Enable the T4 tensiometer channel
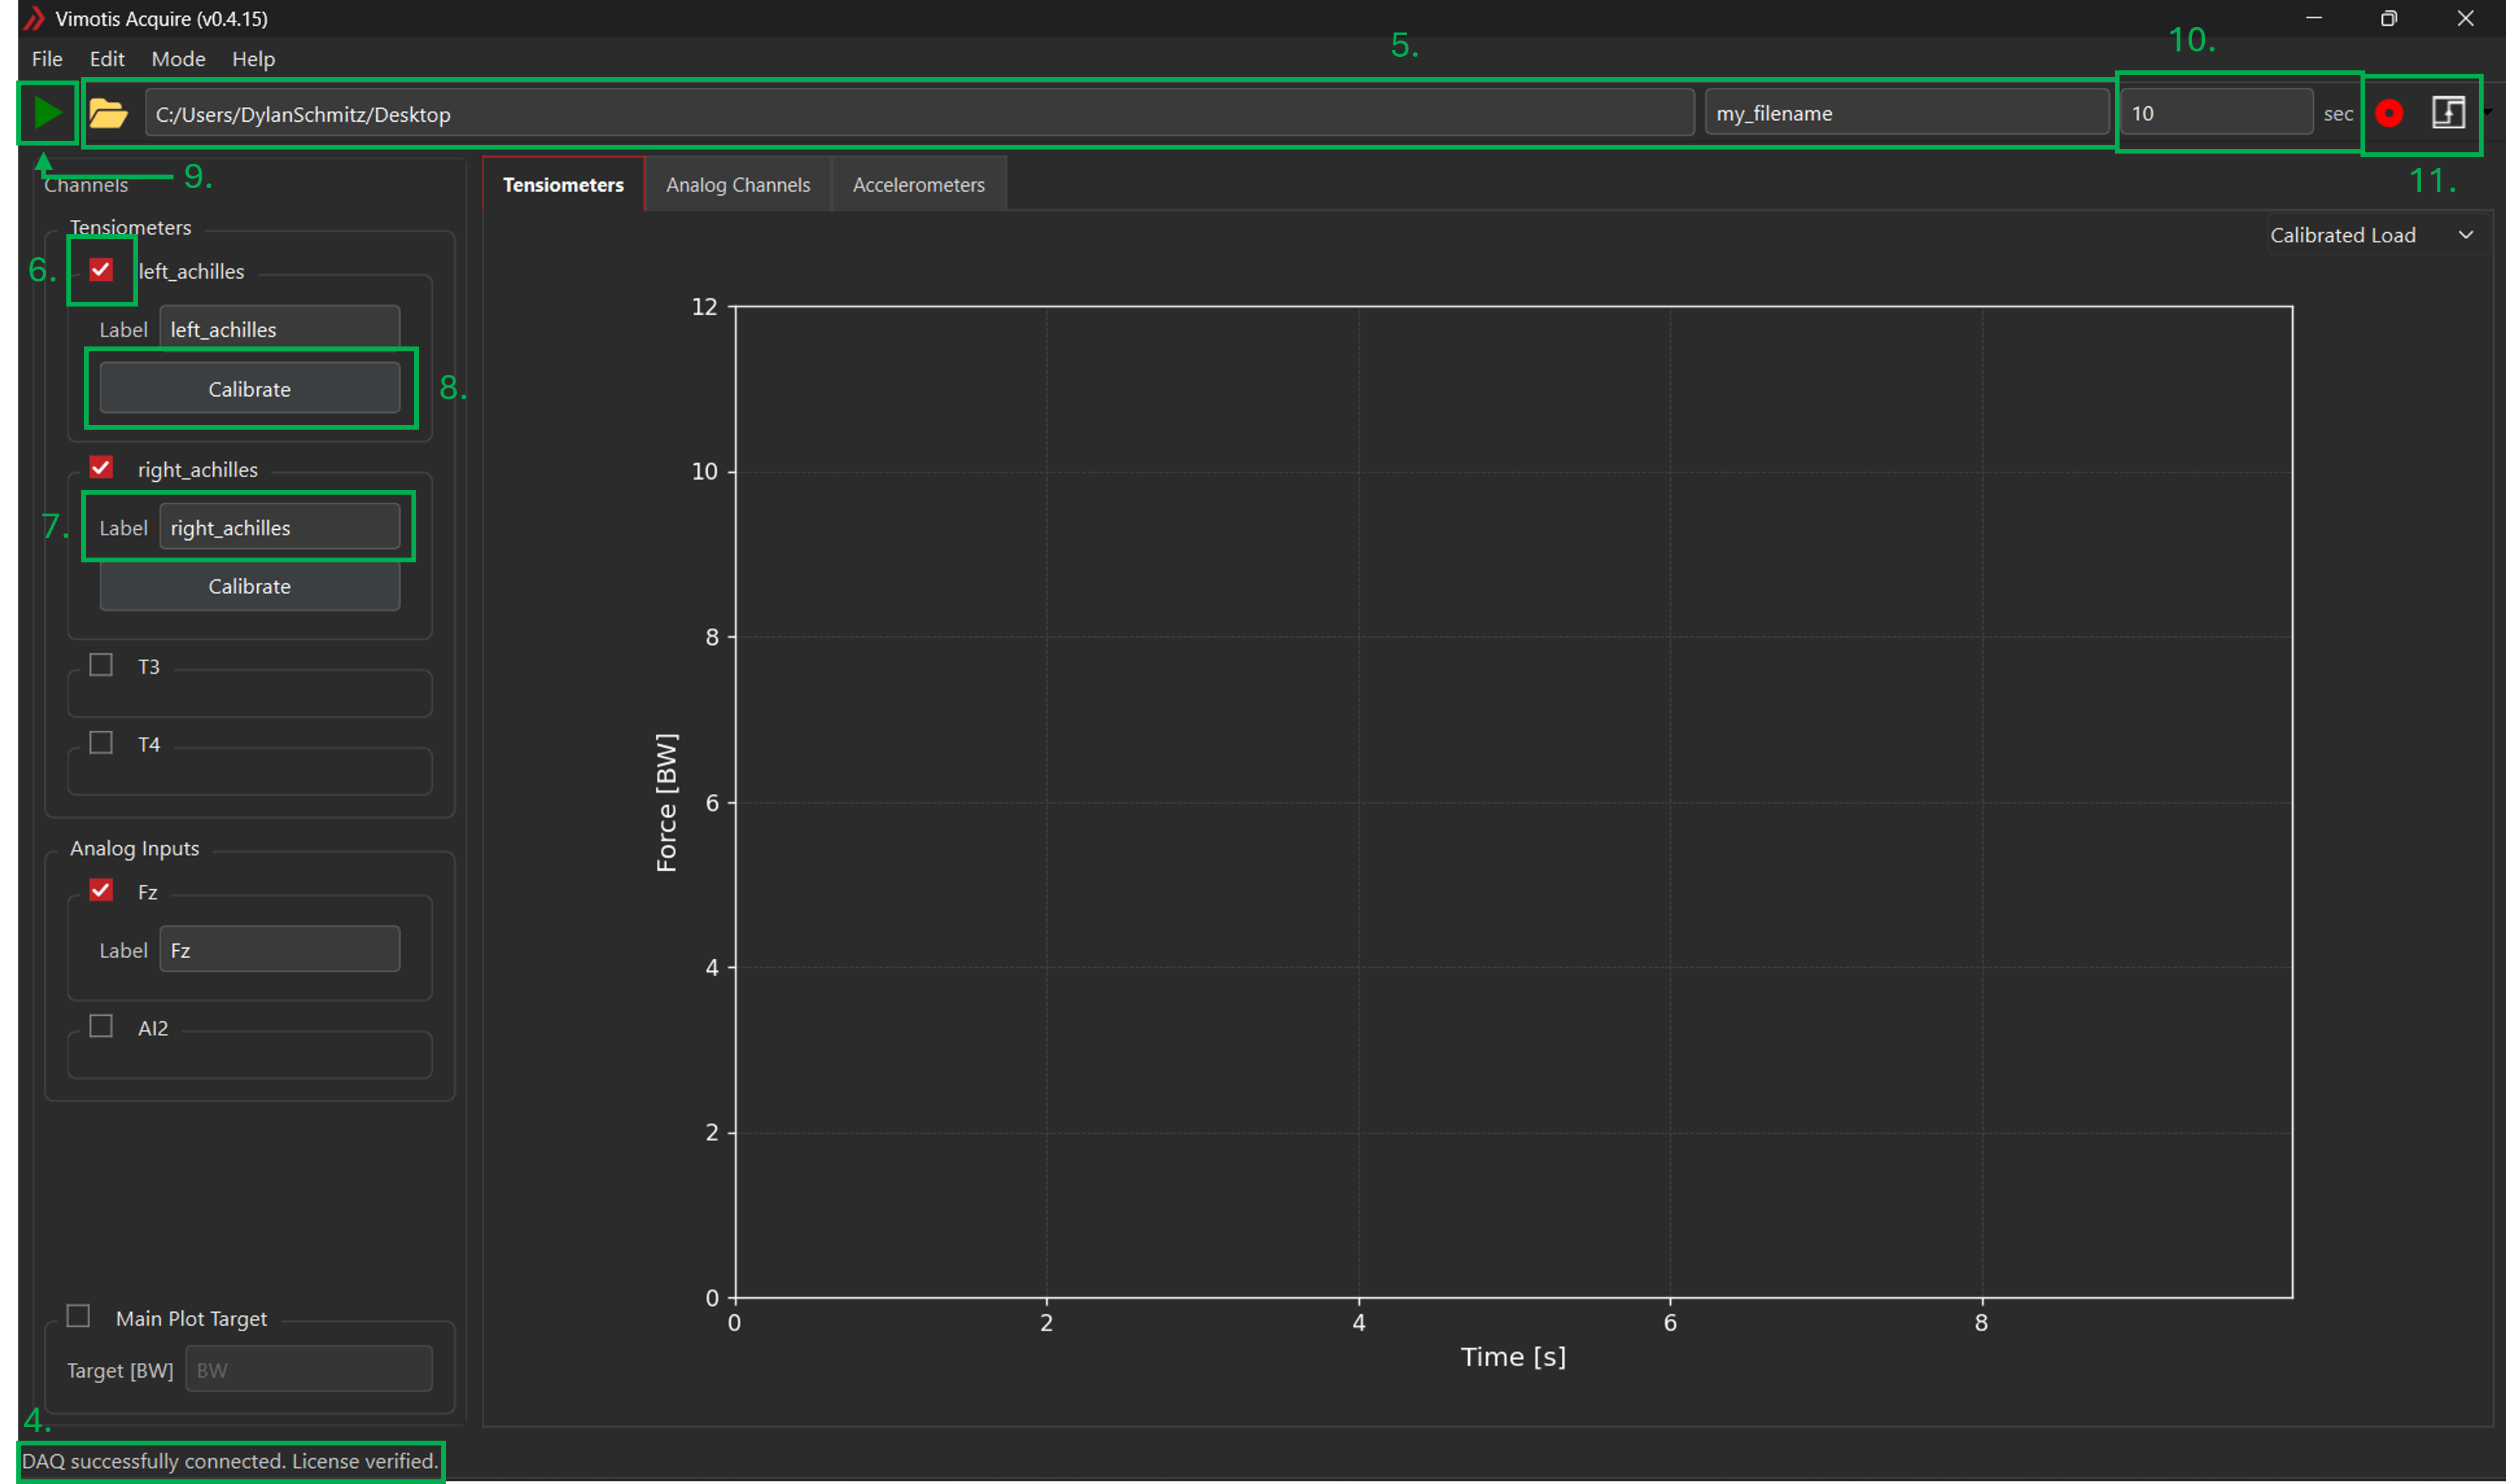Image resolution: width=2506 pixels, height=1484 pixels. pos(101,743)
